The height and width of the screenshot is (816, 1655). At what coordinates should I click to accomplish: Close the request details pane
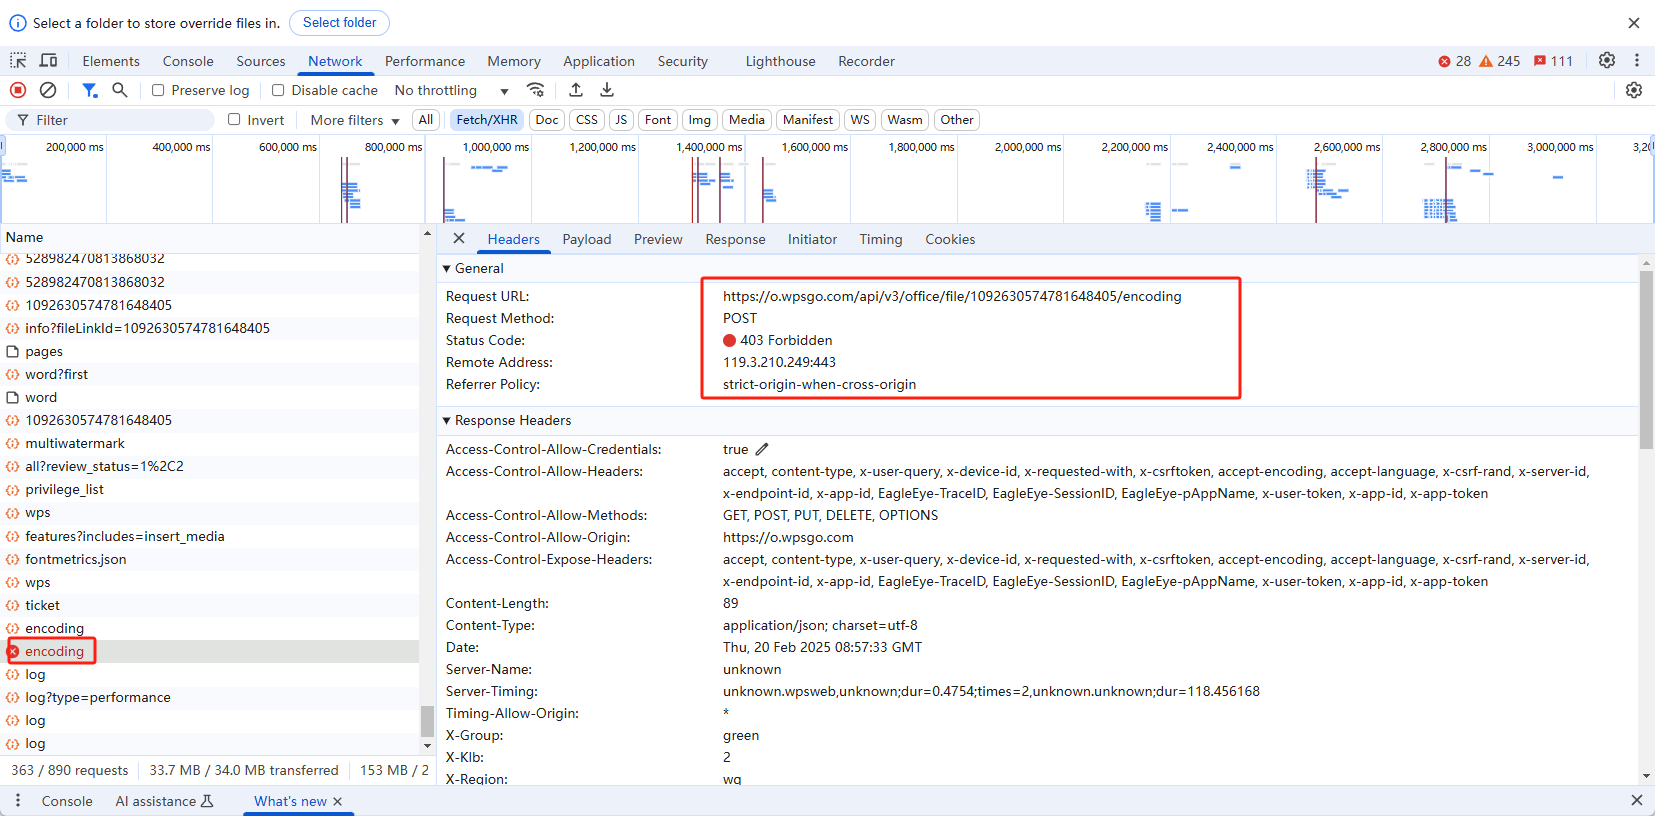point(459,238)
